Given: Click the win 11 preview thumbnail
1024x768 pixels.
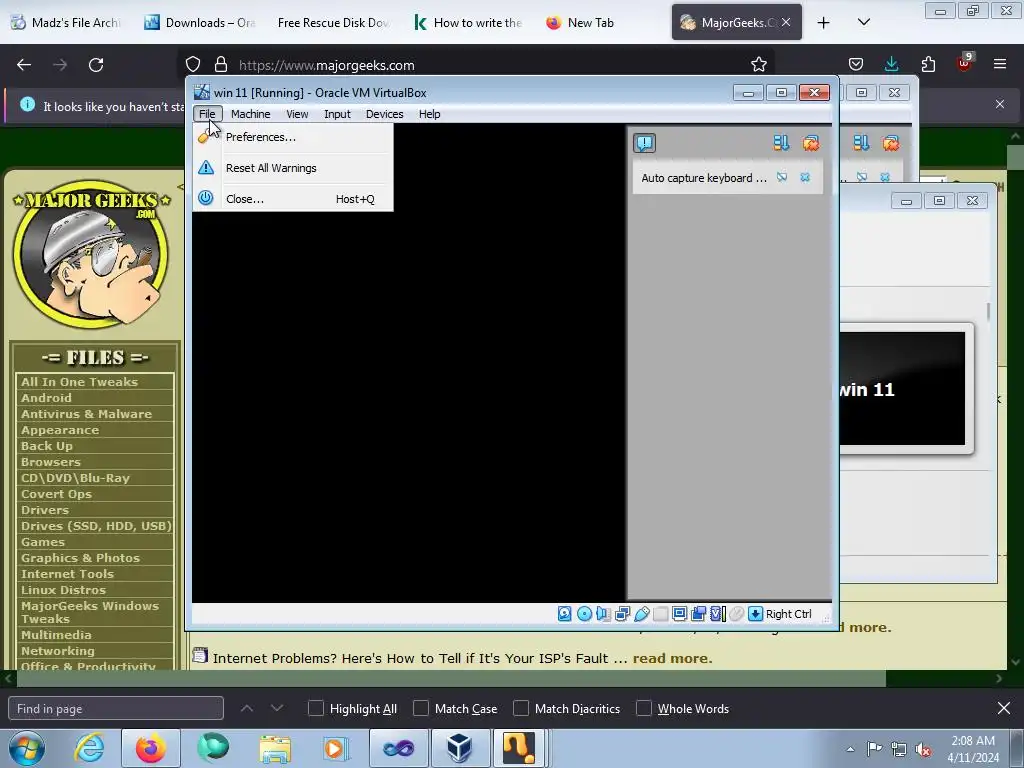Looking at the screenshot, I should coord(902,389).
